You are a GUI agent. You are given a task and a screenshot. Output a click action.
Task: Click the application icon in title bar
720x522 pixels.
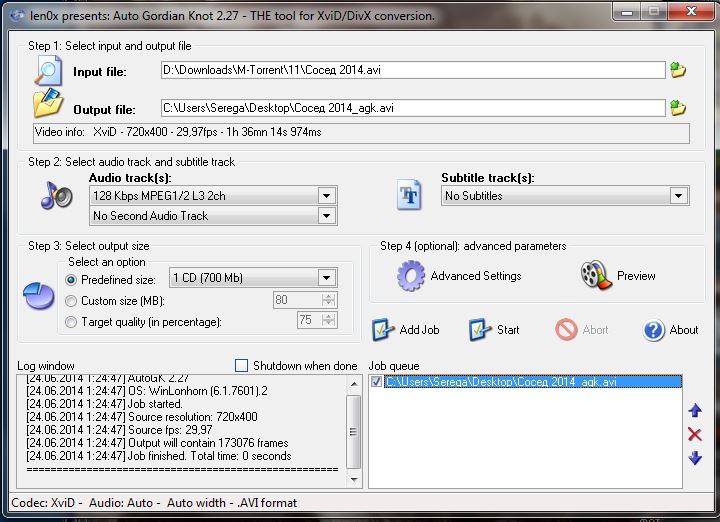pyautogui.click(x=17, y=15)
